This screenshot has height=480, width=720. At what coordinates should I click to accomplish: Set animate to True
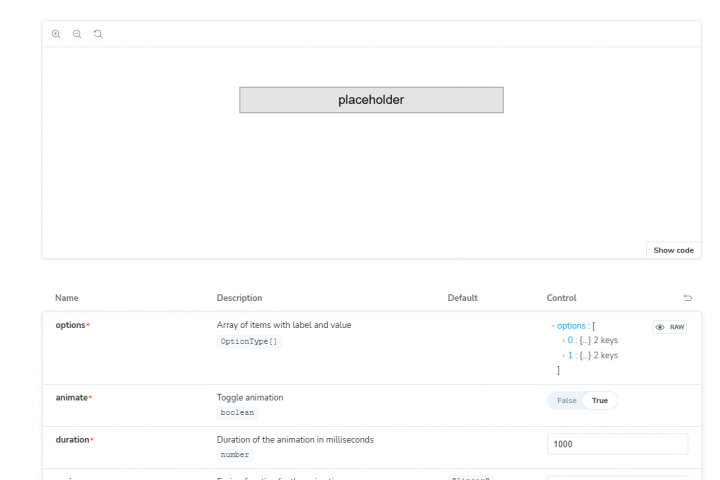tap(599, 400)
